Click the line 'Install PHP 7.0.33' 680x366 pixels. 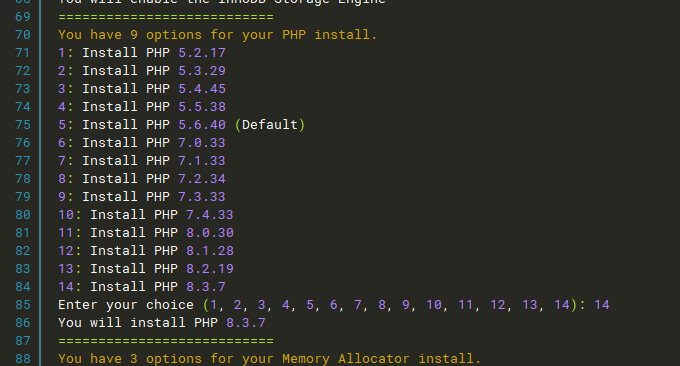[x=154, y=143]
